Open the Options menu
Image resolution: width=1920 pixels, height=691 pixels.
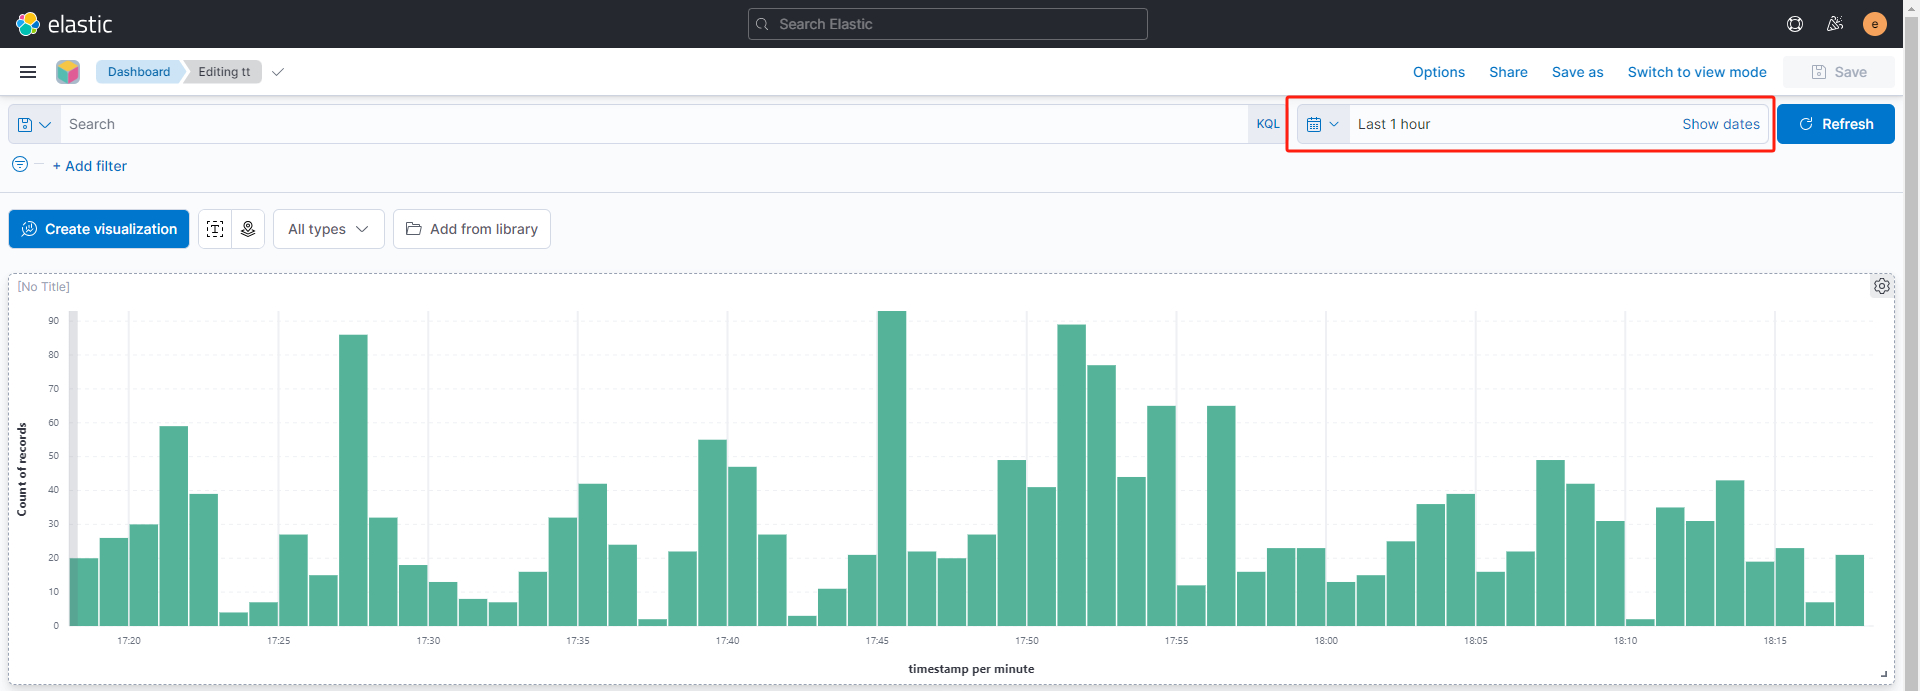point(1438,72)
